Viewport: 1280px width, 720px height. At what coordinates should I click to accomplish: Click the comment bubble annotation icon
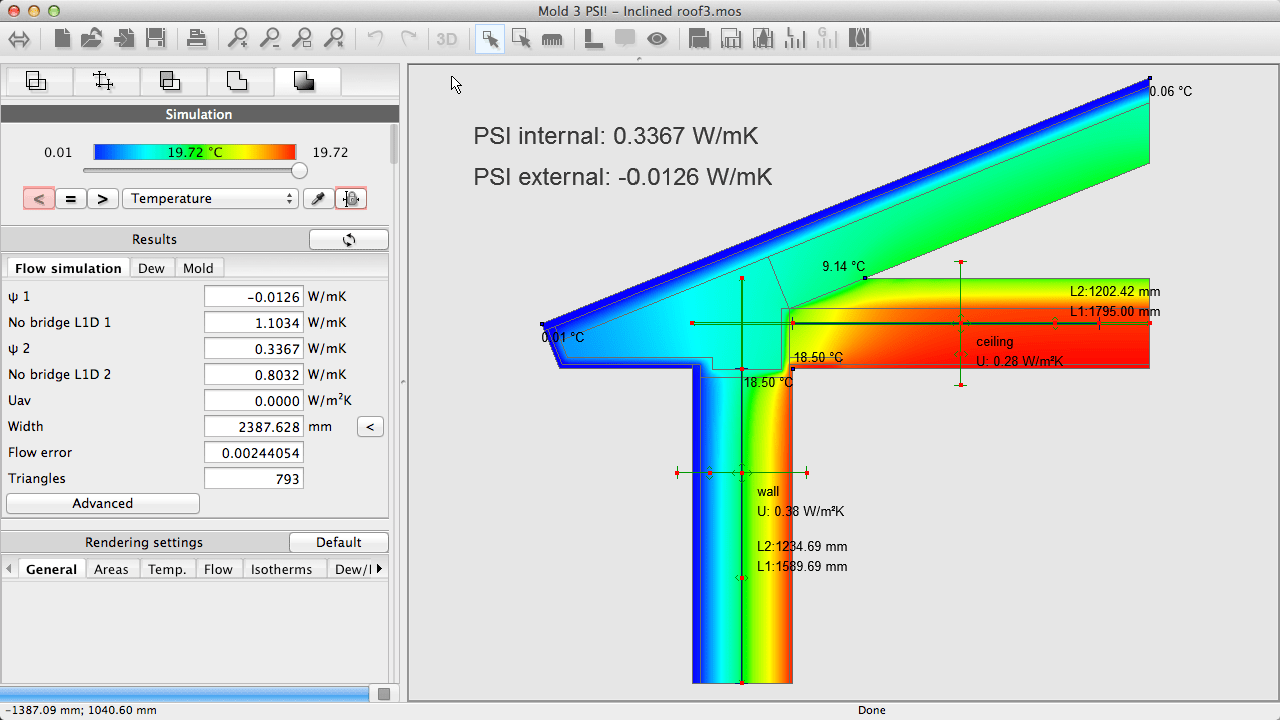[626, 38]
